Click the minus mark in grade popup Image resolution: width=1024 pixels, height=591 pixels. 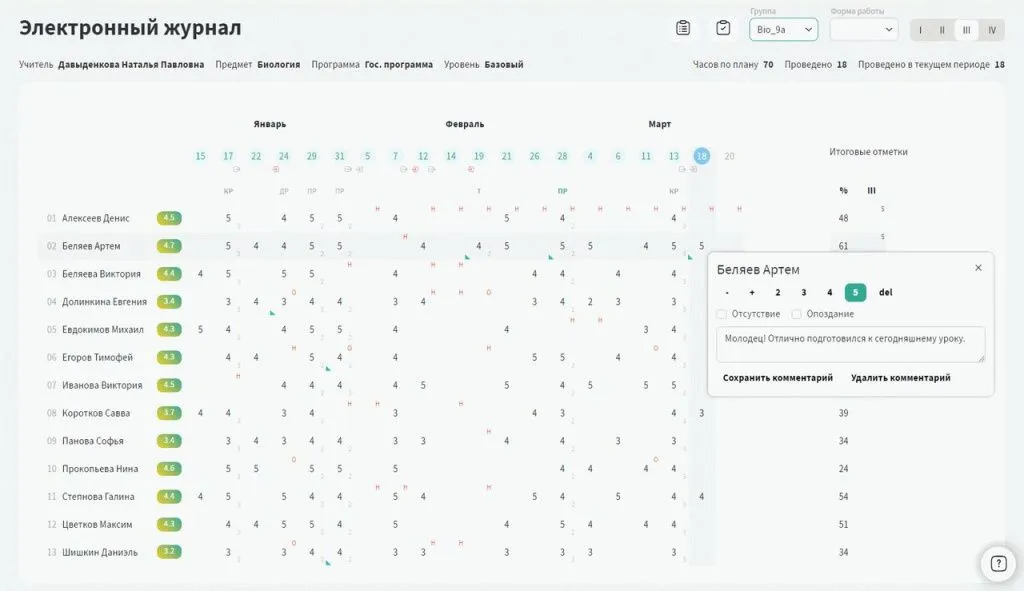[726, 292]
